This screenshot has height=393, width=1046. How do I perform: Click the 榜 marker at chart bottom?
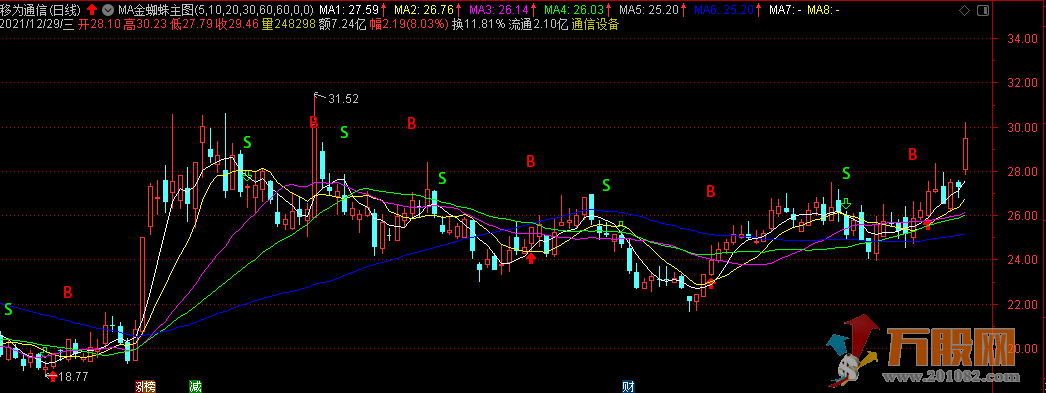[x=148, y=386]
